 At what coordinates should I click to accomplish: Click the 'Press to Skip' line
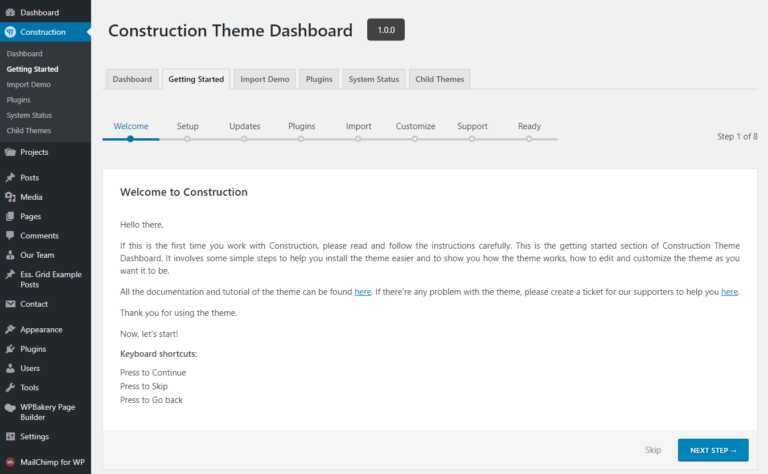(x=144, y=386)
